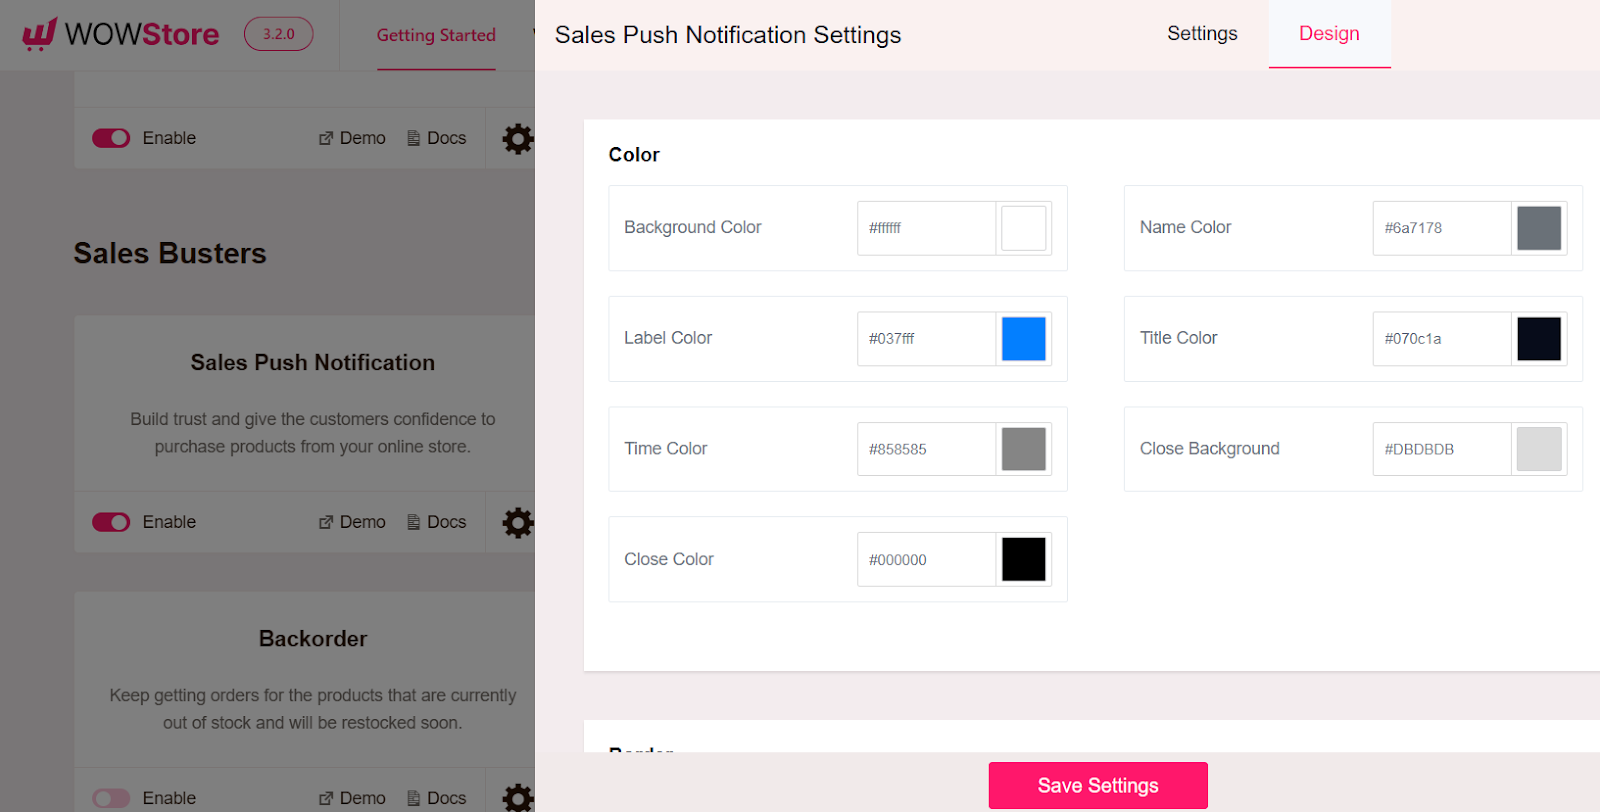
Task: Pick Close Background light gray swatch
Action: [1539, 449]
